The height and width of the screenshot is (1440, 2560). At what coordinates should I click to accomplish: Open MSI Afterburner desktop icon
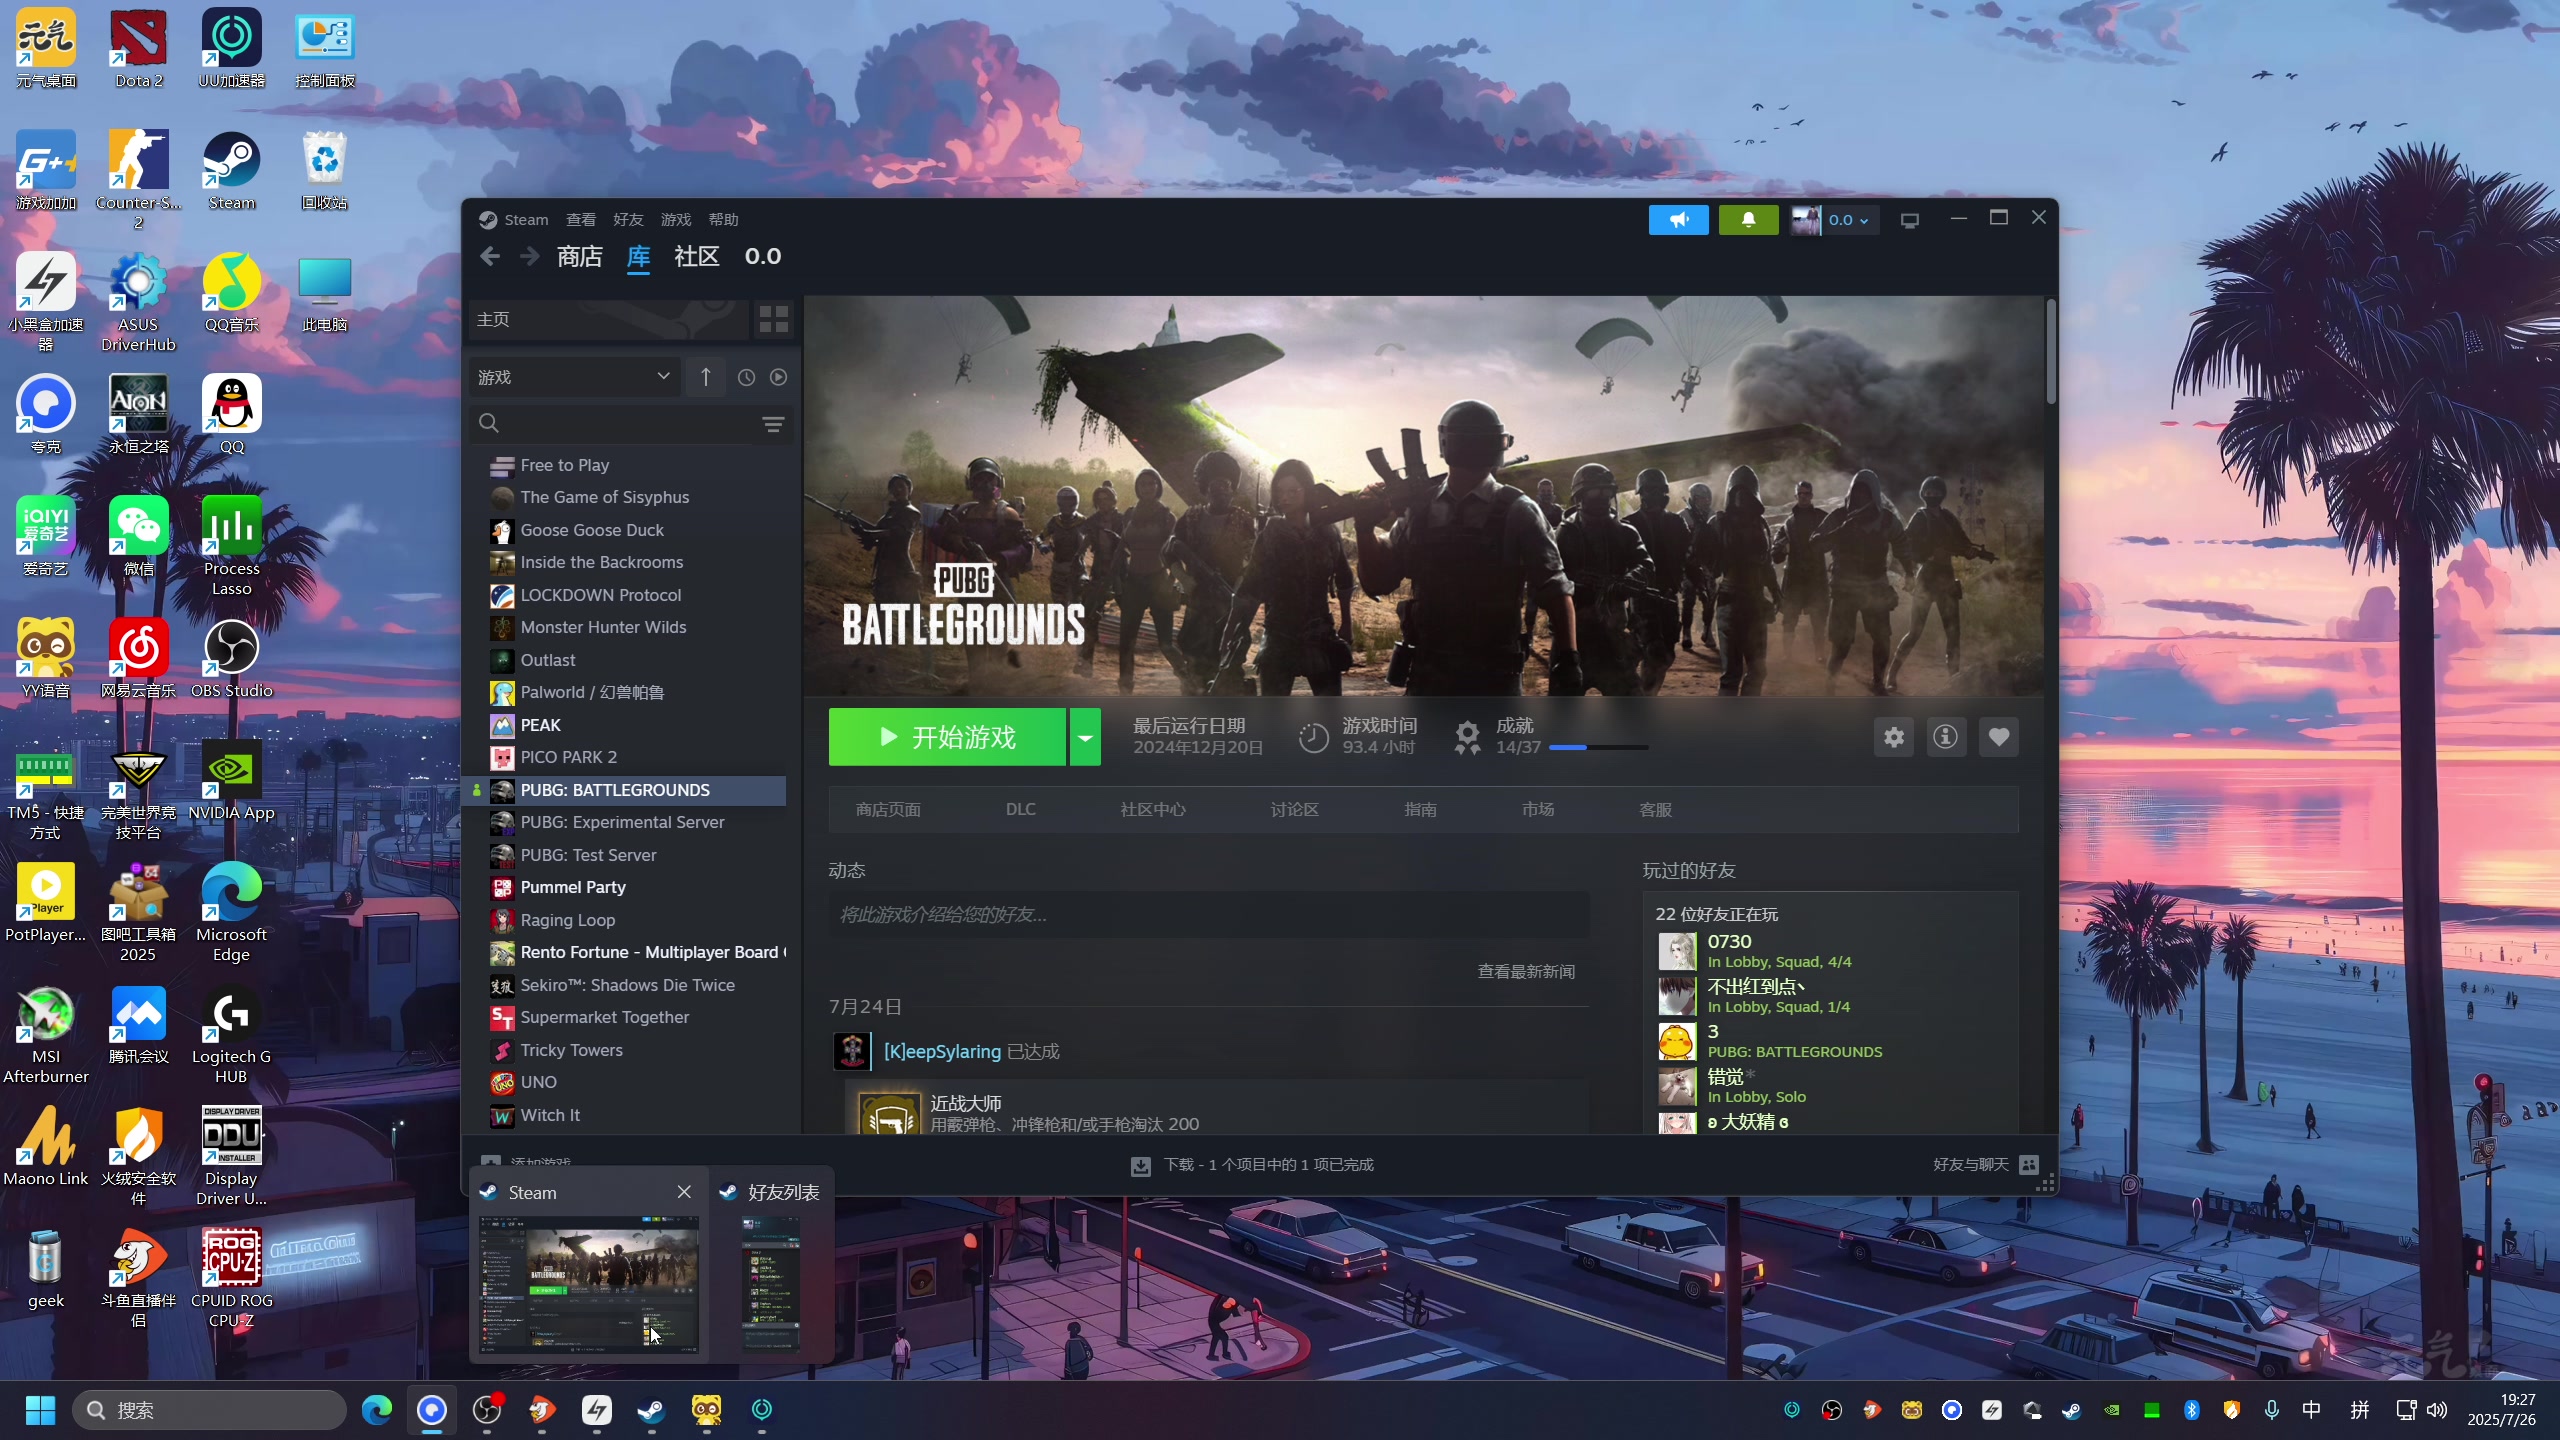point(46,1034)
